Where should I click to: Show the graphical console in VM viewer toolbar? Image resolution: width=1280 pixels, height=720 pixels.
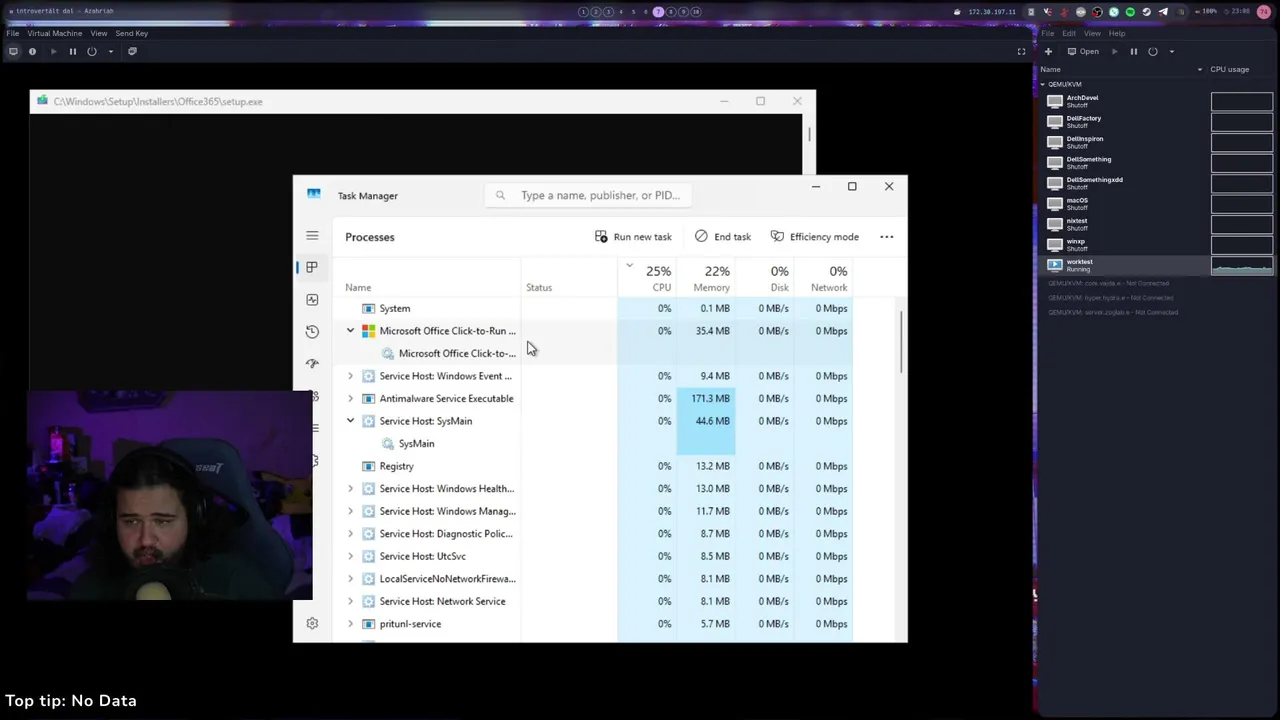pyautogui.click(x=13, y=51)
